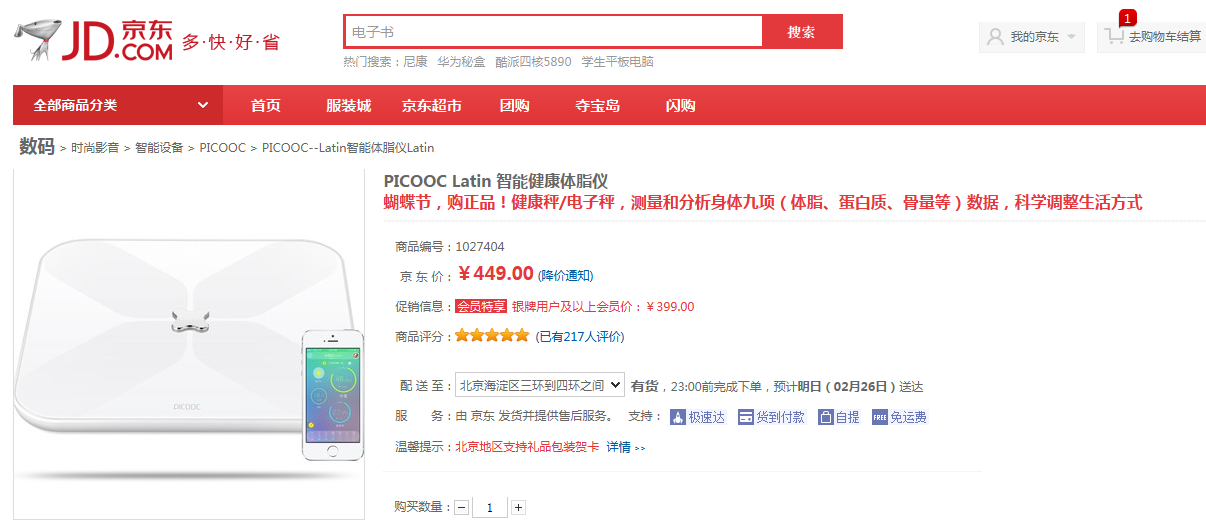Decrease purchase quantity with minus button
Screen dimensions: 1206x523
click(461, 508)
